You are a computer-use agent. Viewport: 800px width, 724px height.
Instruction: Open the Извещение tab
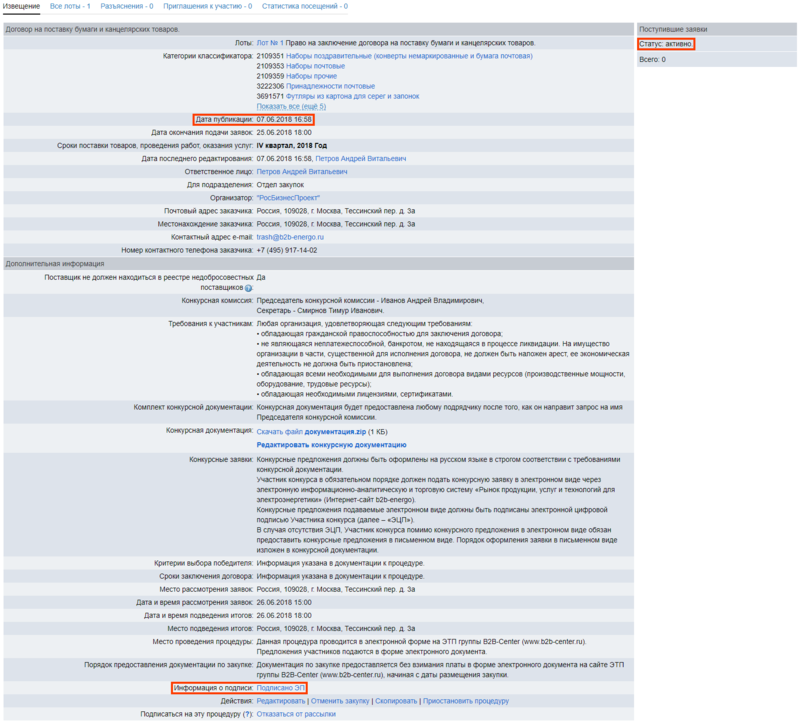(x=21, y=6)
